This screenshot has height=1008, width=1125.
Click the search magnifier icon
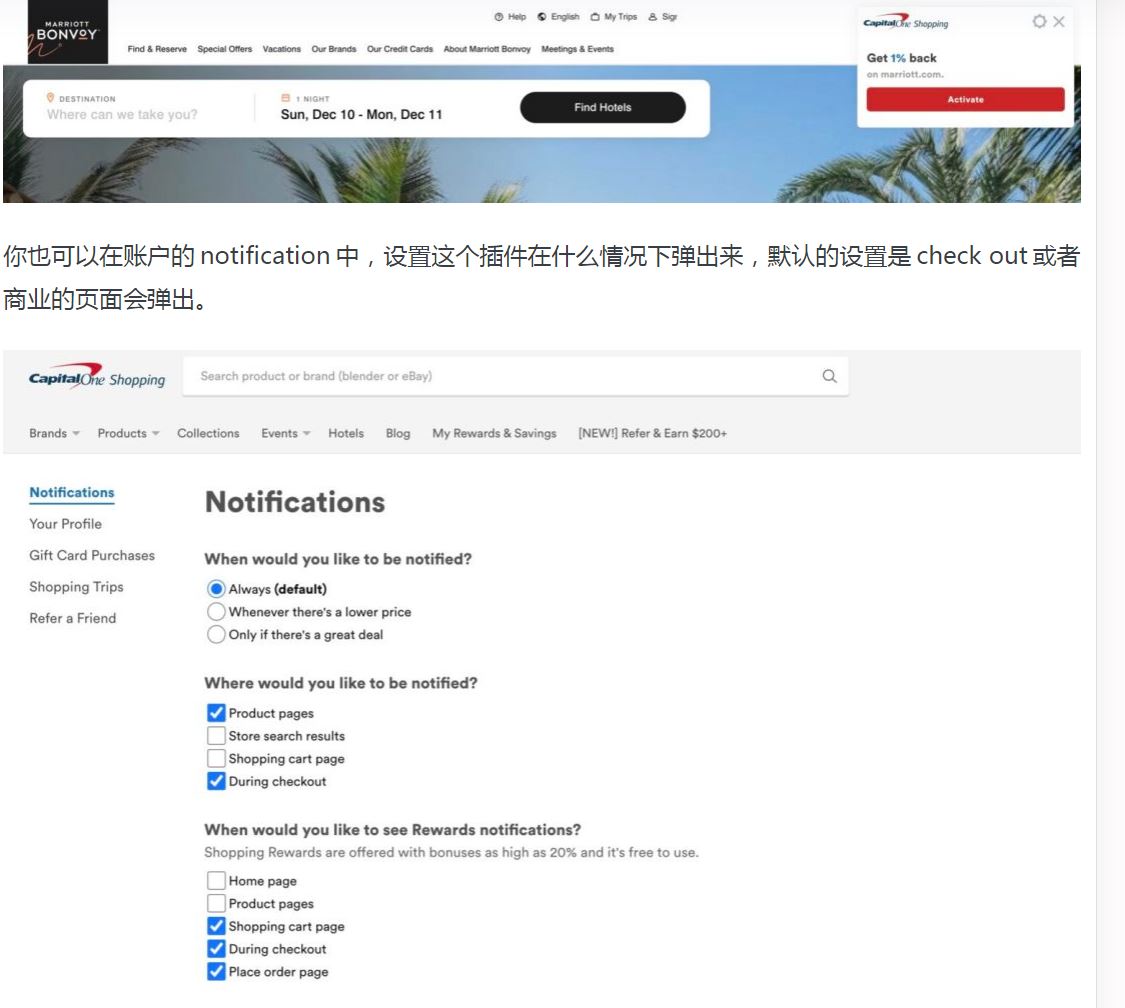[829, 377]
